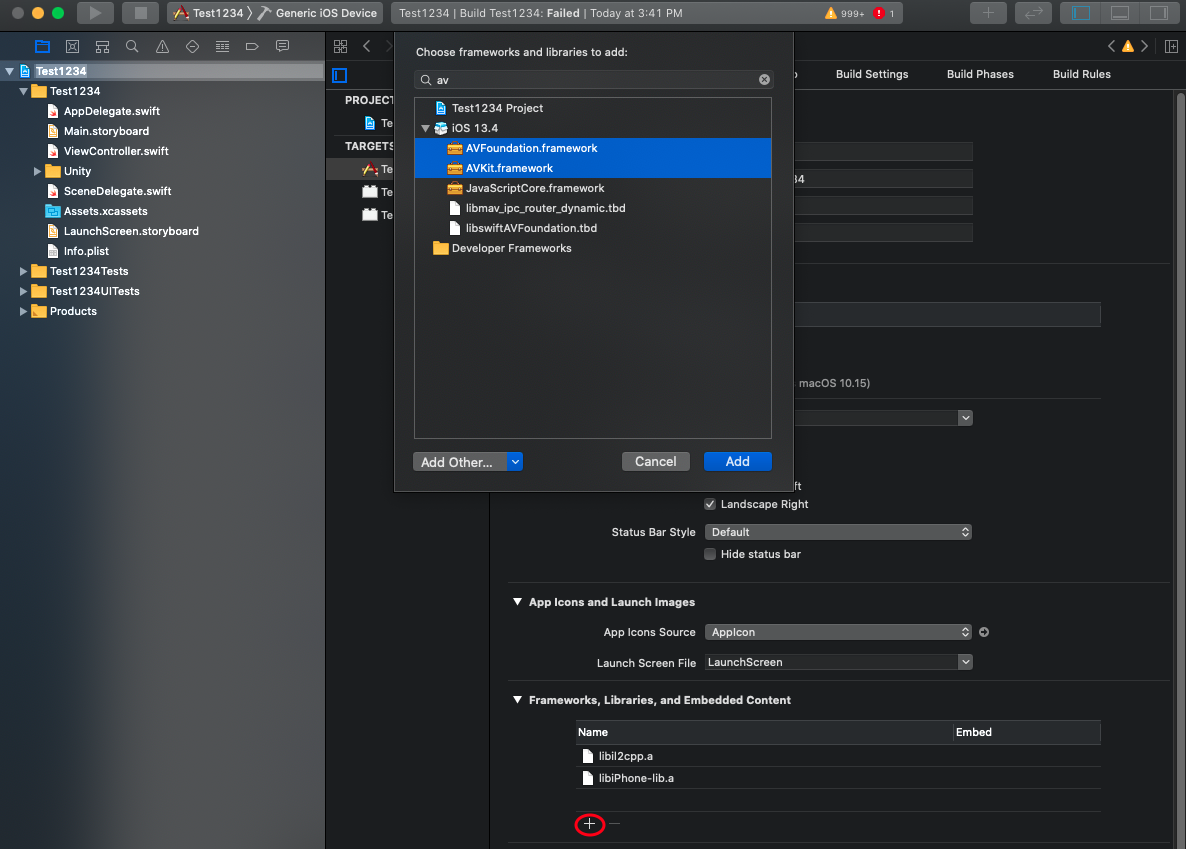This screenshot has width=1186, height=849.
Task: Add editor on right button
Action: point(1171,46)
